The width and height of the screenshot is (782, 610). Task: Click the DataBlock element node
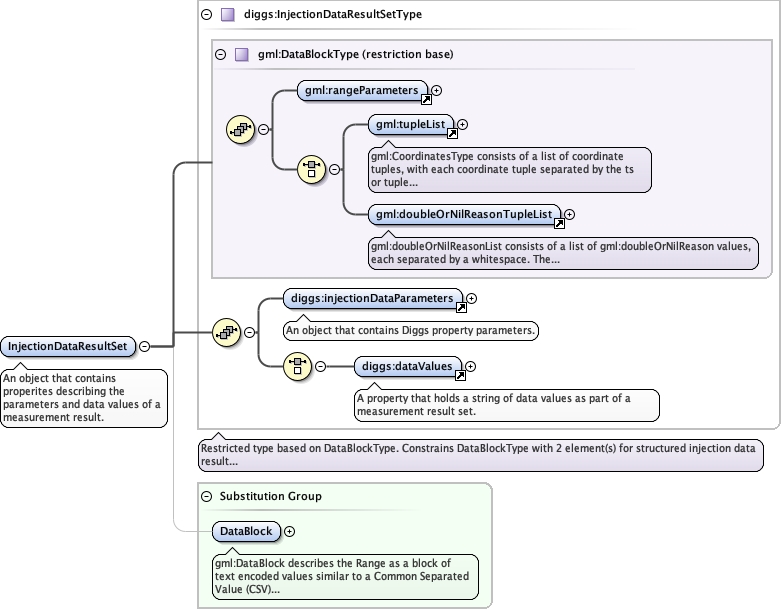click(x=245, y=531)
